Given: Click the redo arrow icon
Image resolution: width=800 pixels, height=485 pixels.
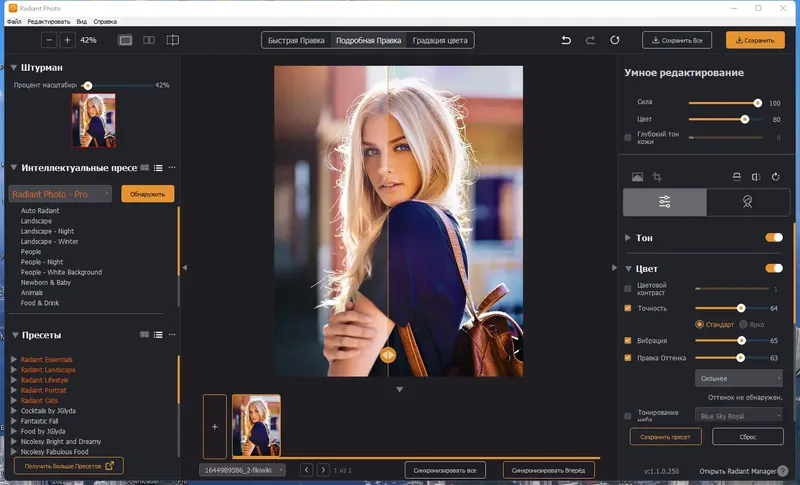Looking at the screenshot, I should click(x=590, y=40).
